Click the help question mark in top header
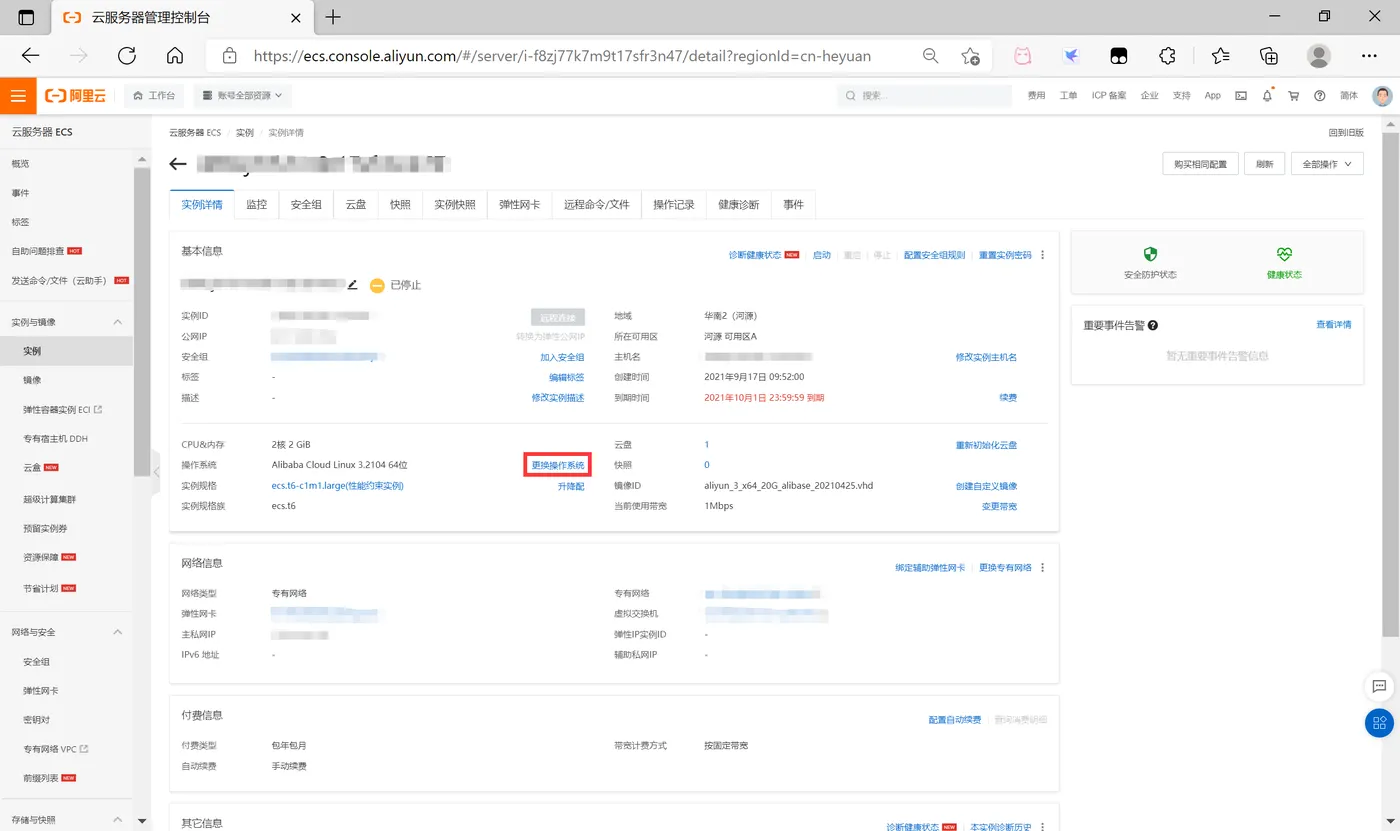This screenshot has height=831, width=1400. tap(1319, 96)
